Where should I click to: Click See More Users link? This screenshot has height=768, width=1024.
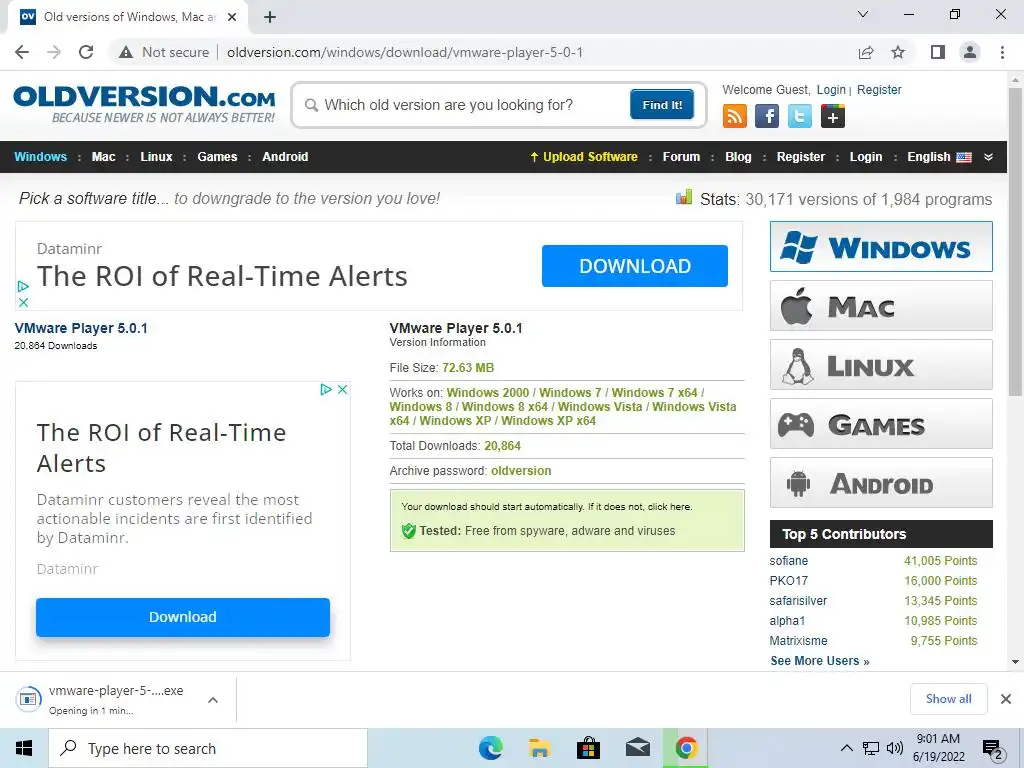coord(820,661)
